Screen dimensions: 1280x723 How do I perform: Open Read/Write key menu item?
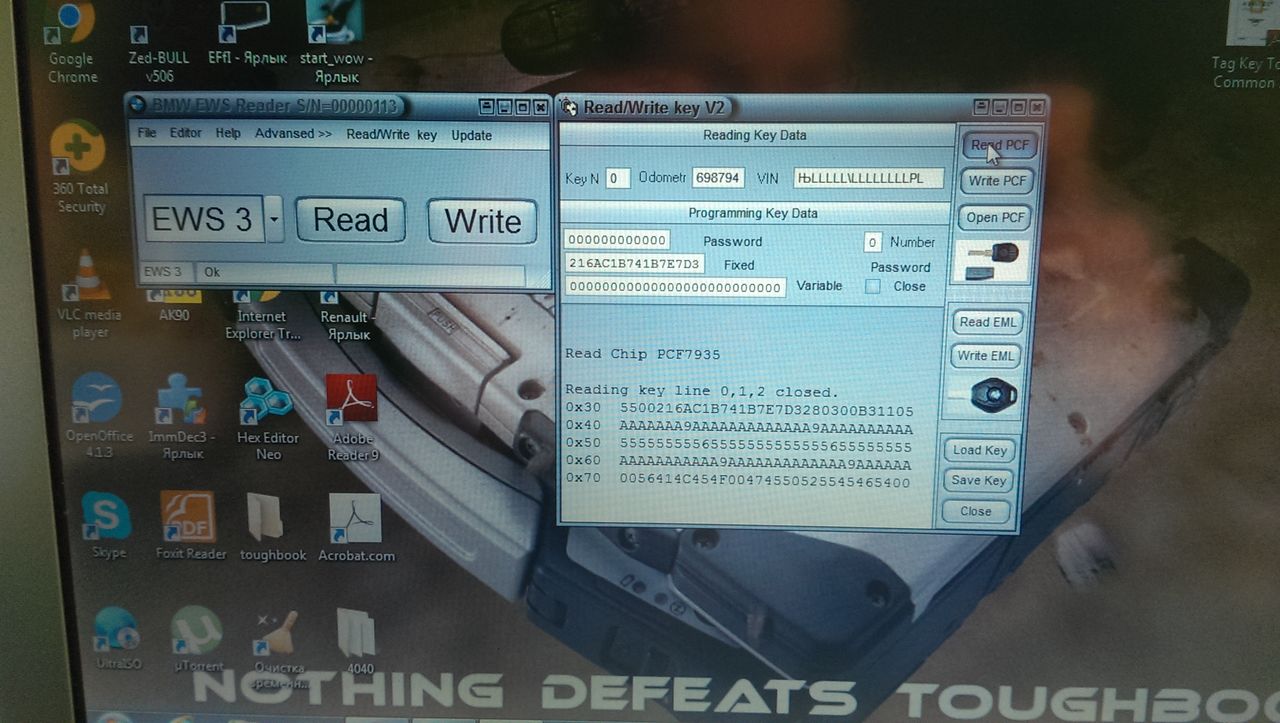(x=391, y=135)
